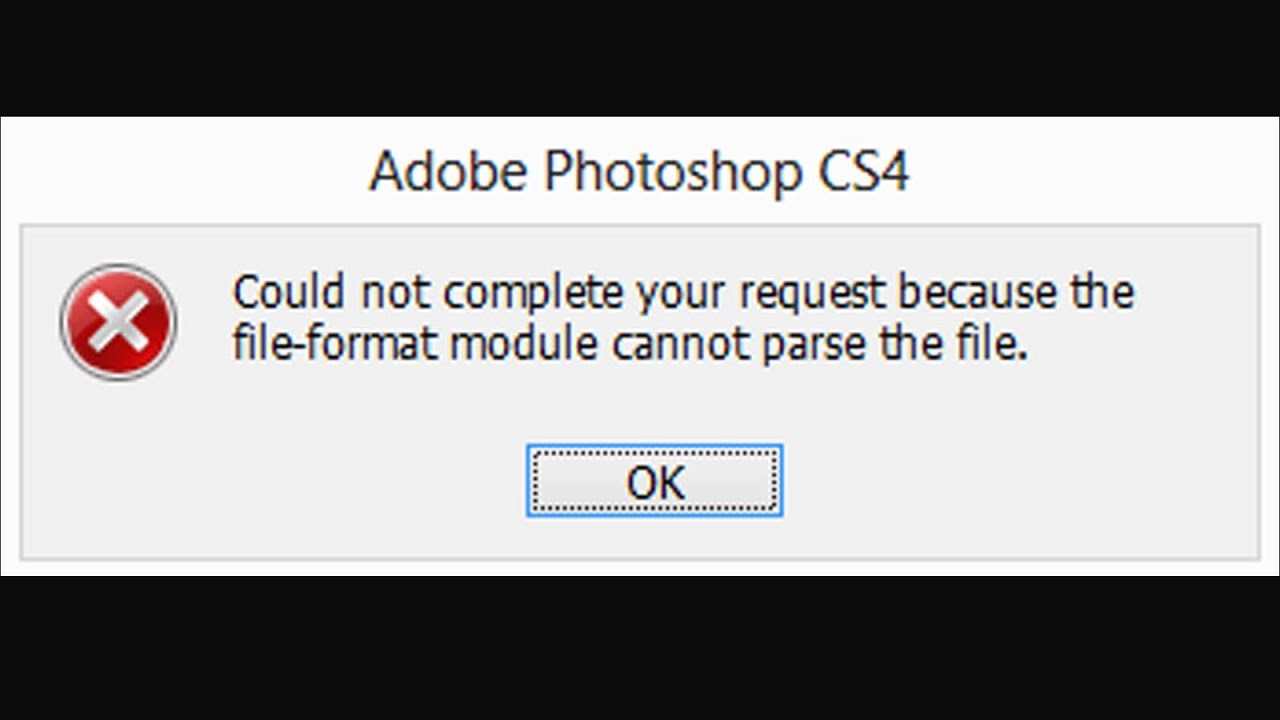
Task: Click the white X inside the error icon
Action: (x=118, y=322)
